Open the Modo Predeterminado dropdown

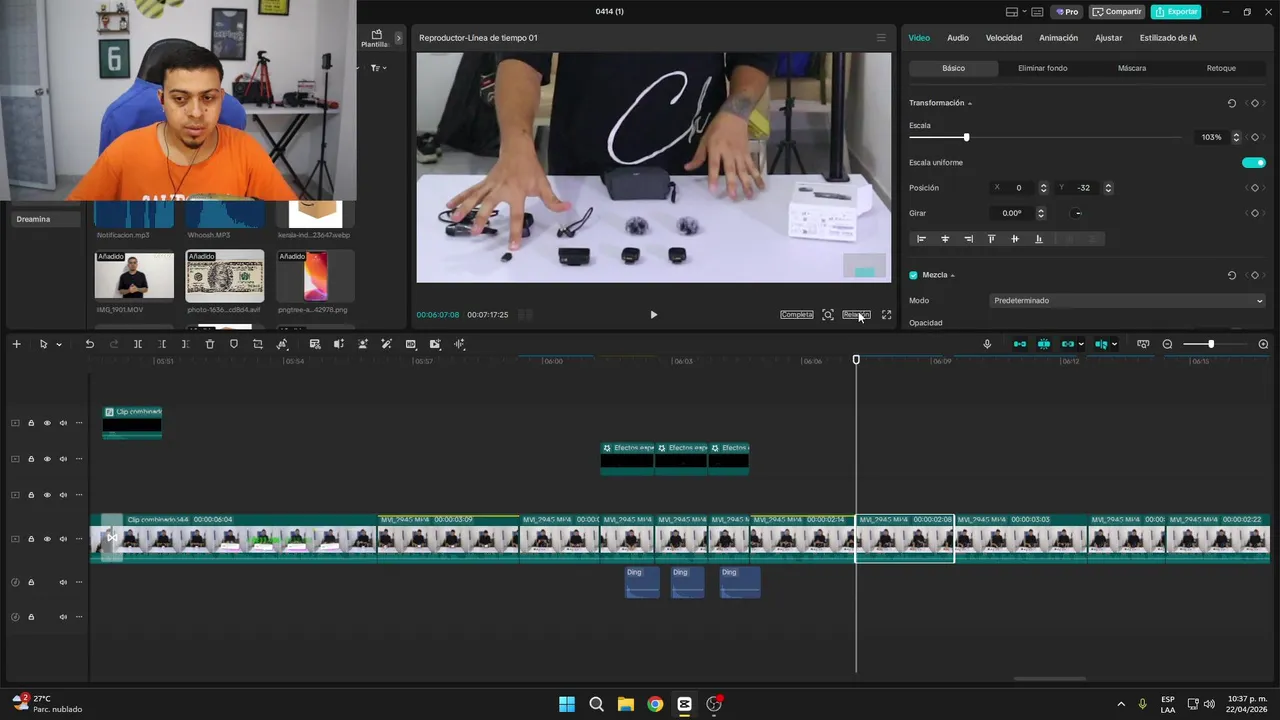[x=1127, y=300]
